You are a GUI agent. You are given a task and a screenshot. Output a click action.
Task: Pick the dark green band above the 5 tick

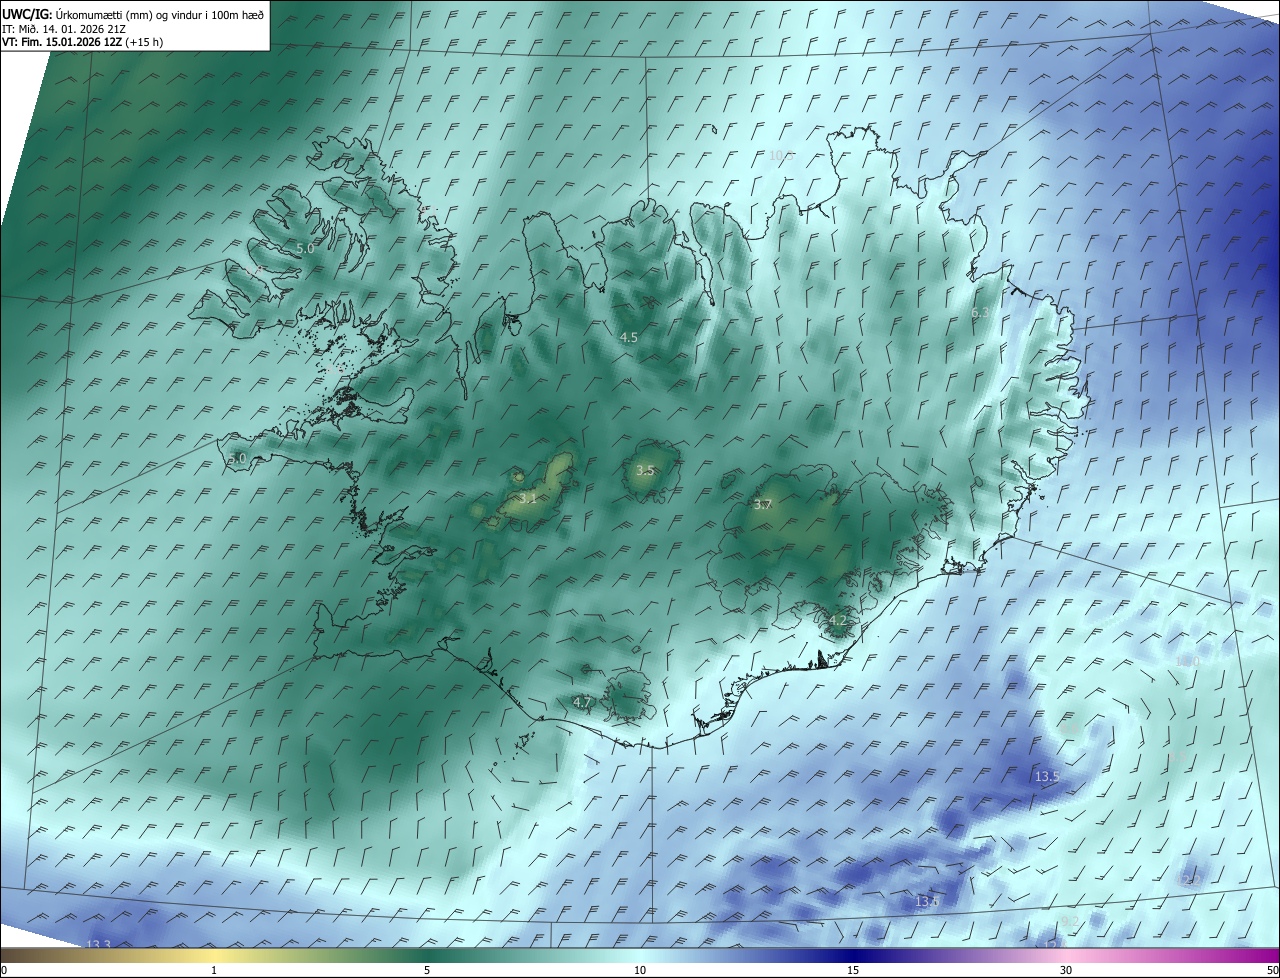pyautogui.click(x=427, y=955)
